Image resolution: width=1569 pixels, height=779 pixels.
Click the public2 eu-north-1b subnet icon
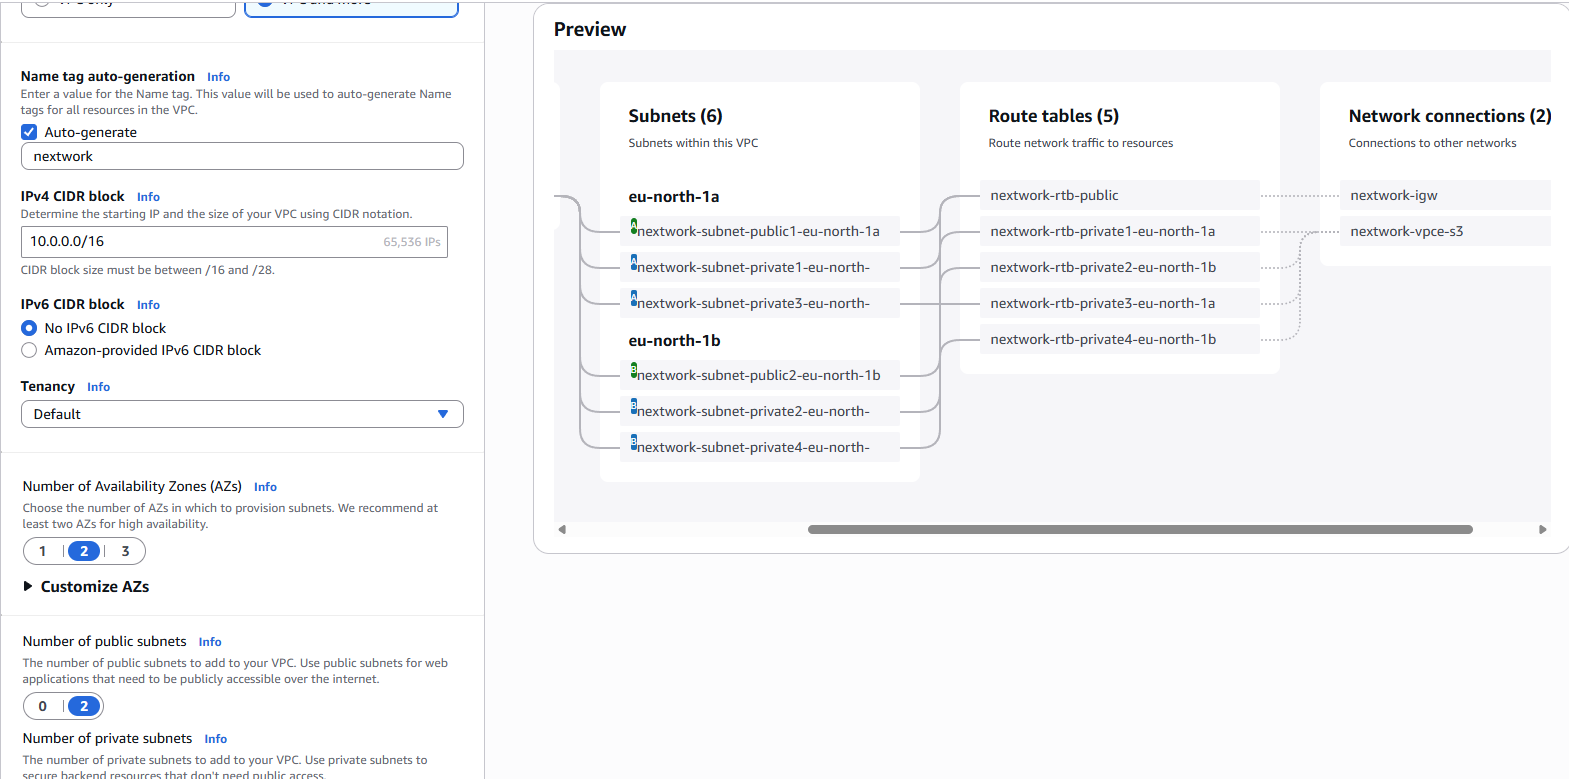pos(634,372)
